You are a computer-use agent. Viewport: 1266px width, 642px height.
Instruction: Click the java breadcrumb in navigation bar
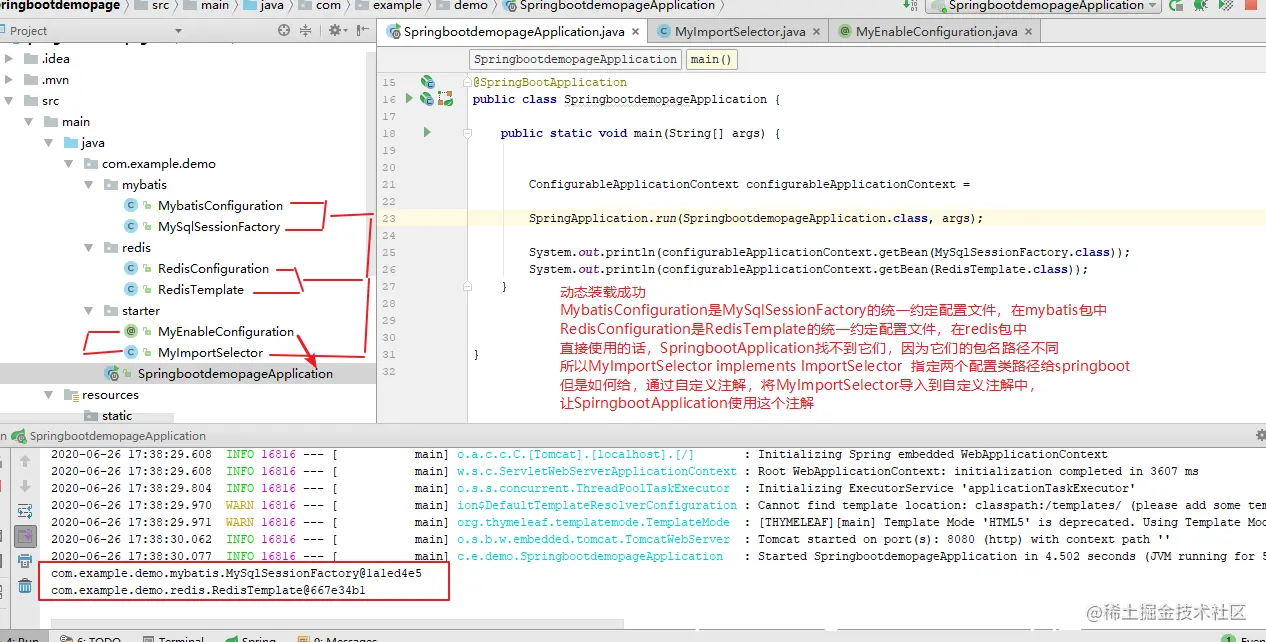pos(271,6)
